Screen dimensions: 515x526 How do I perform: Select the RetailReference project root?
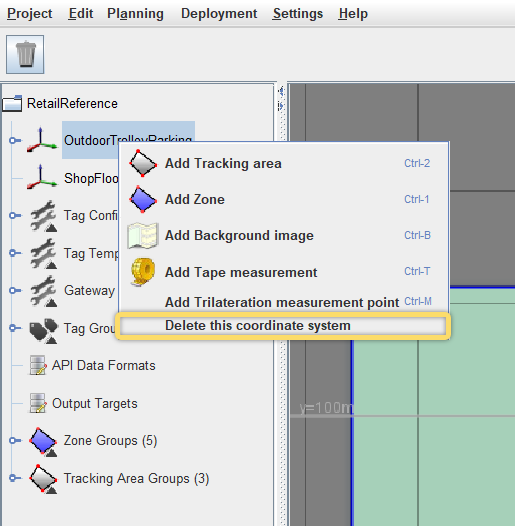[72, 103]
